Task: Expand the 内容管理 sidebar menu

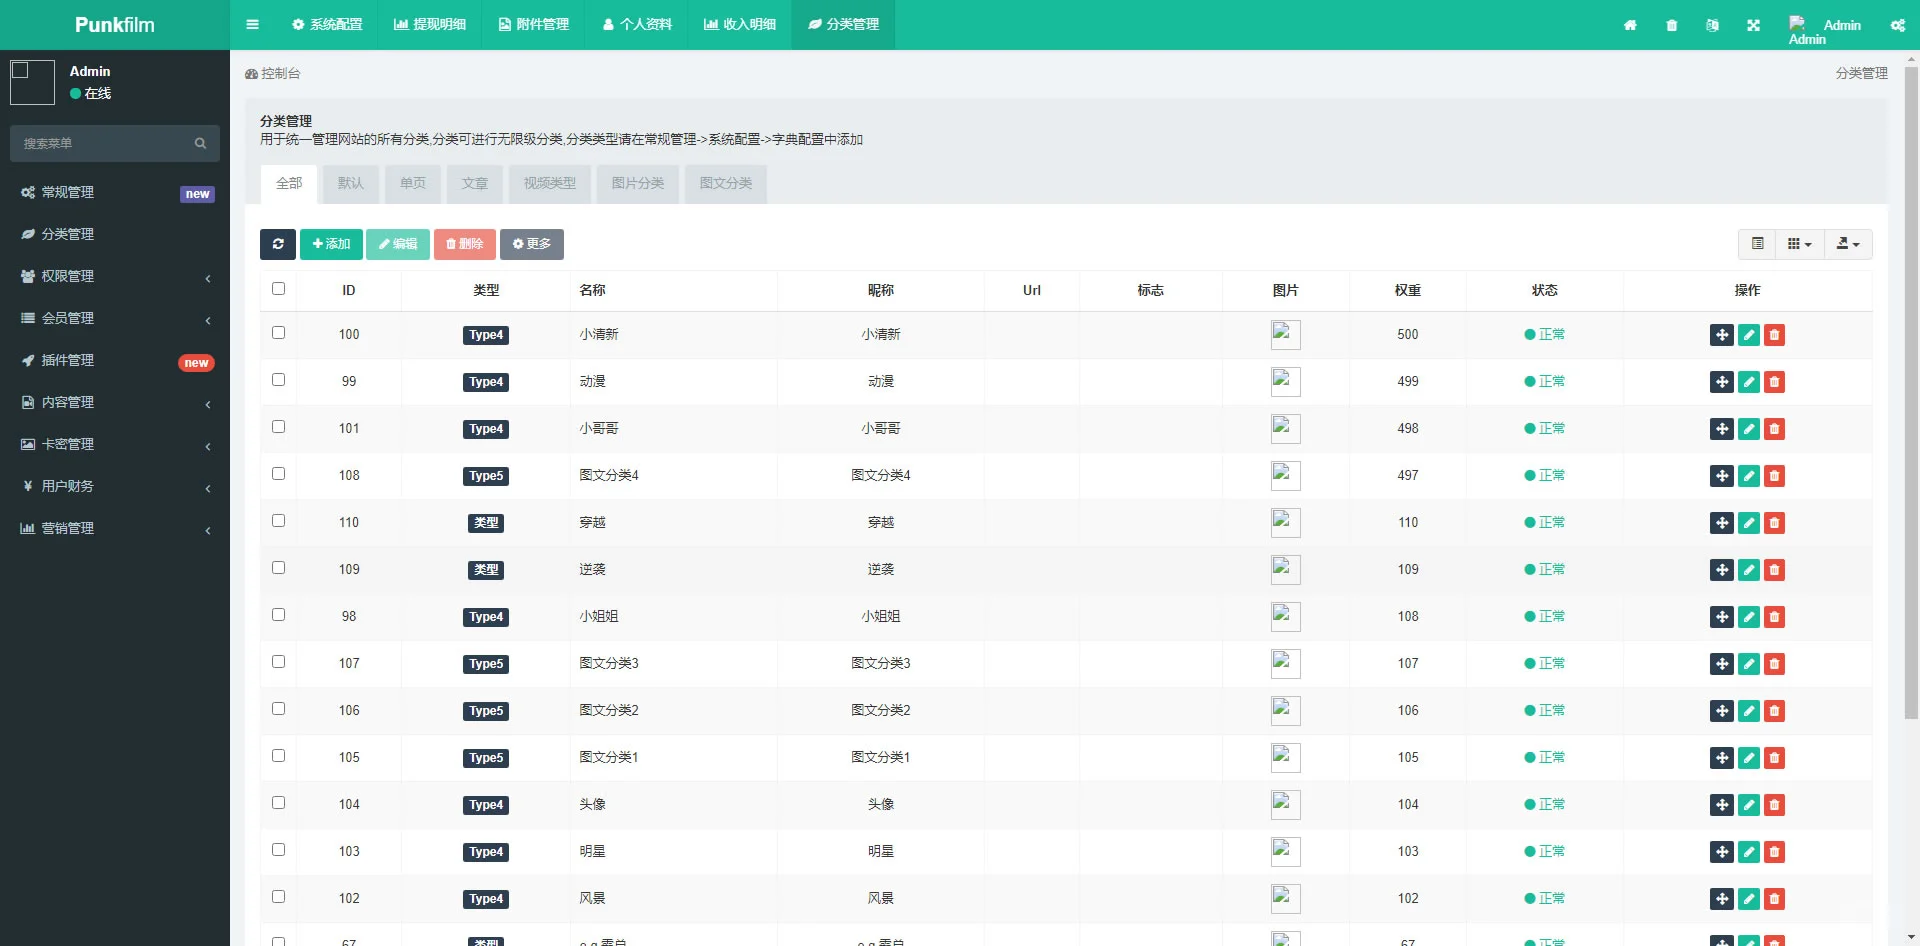Action: point(115,402)
